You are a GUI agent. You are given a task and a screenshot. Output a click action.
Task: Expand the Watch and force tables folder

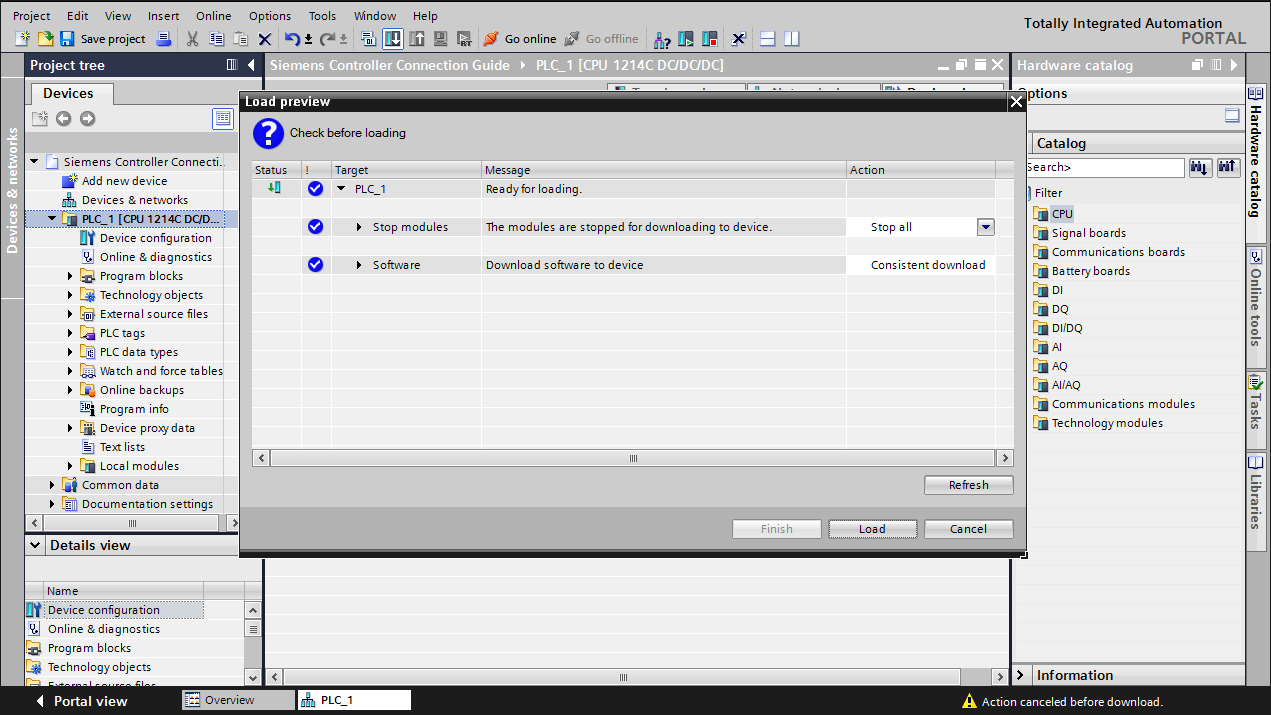click(71, 371)
